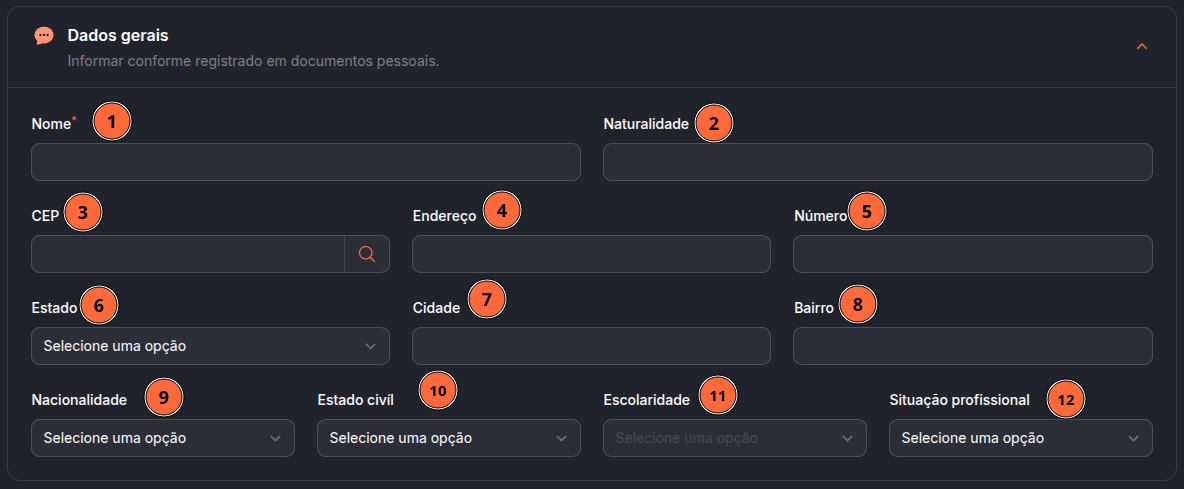Click the orange marker number 12
Image resolution: width=1184 pixels, height=489 pixels.
tap(1065, 400)
